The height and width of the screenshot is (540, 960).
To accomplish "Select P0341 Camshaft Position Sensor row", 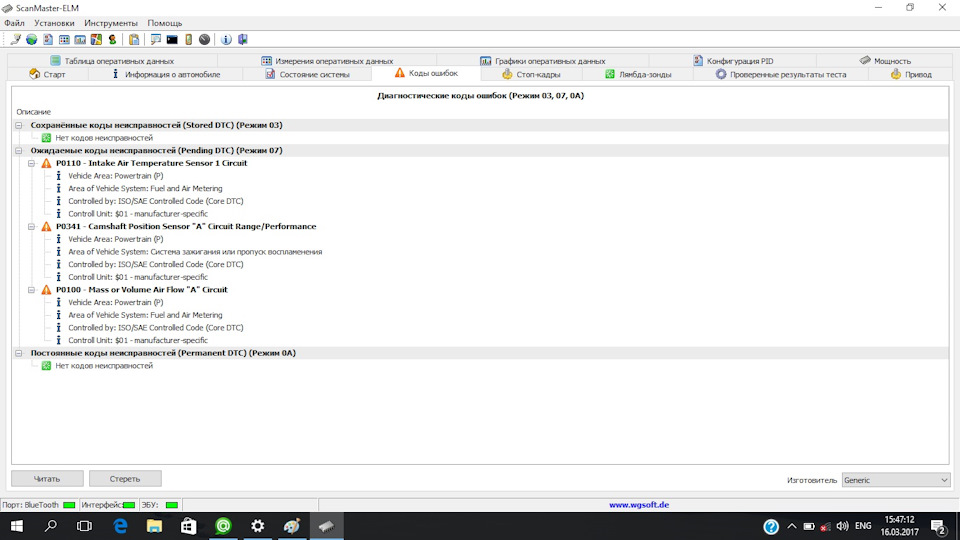I will 186,227.
